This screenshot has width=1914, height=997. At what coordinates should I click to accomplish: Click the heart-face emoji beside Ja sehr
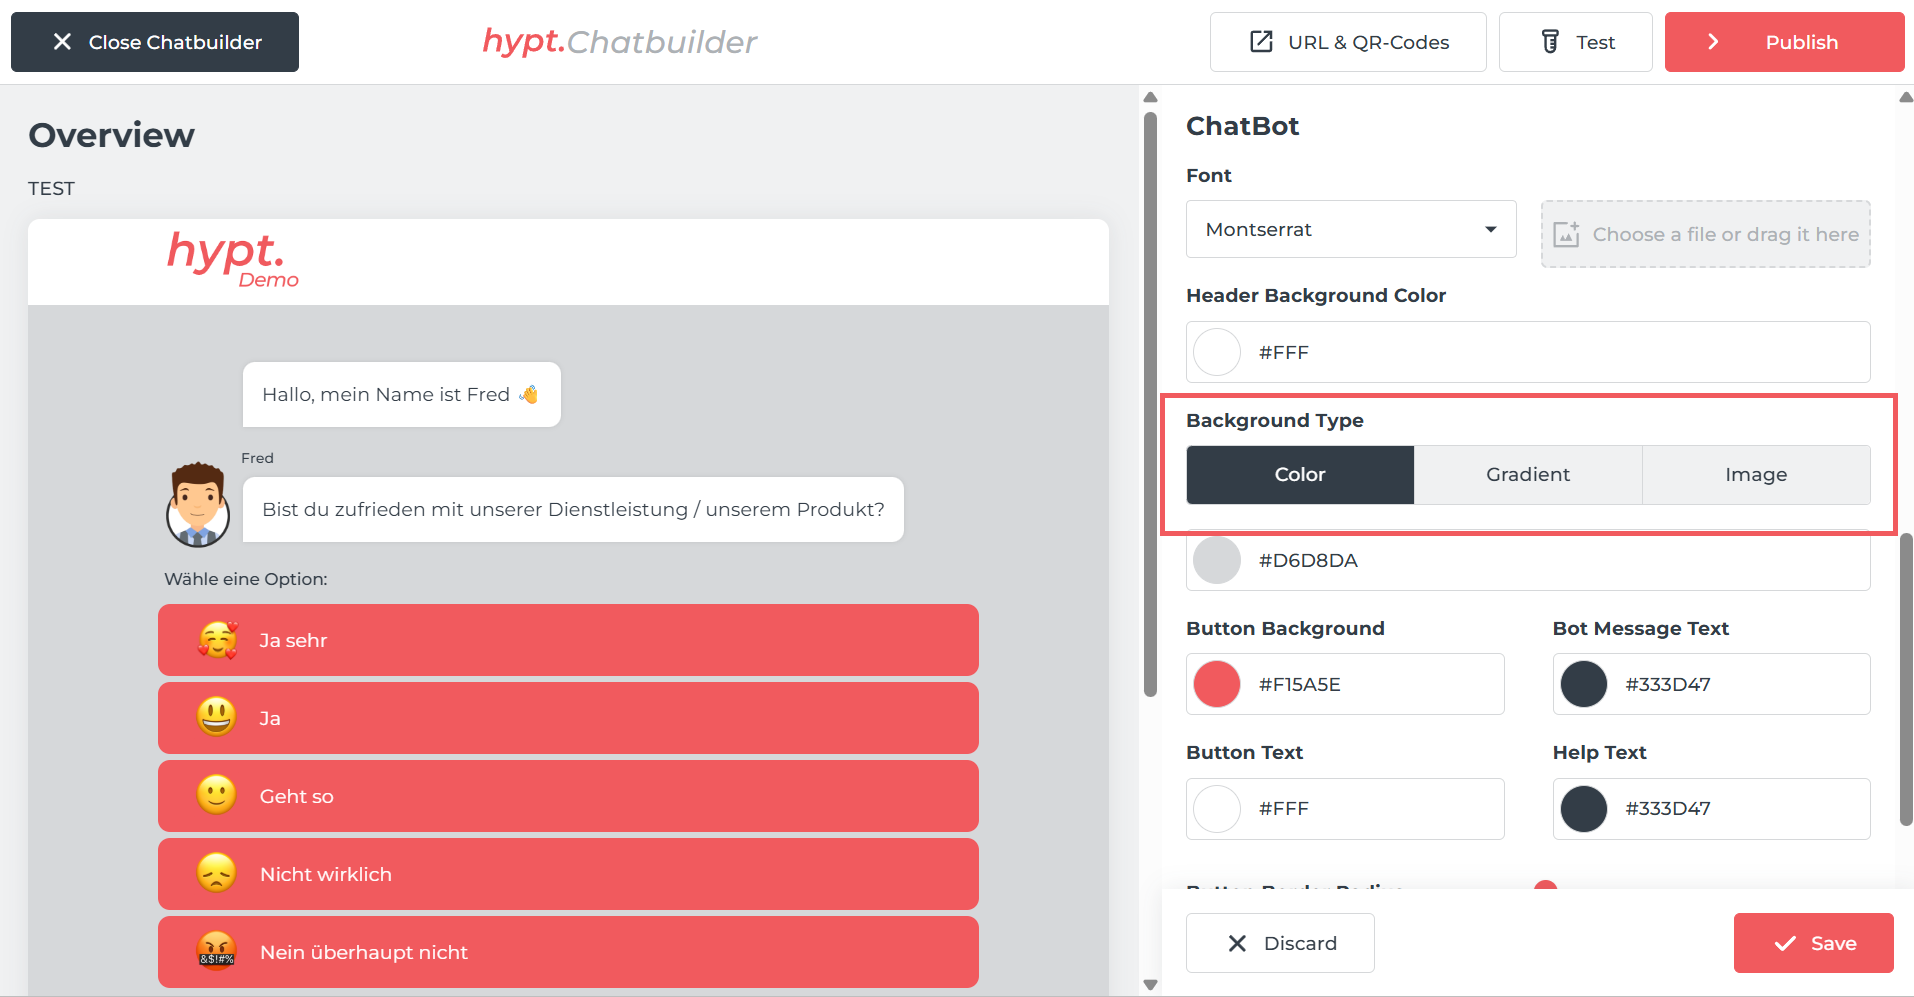[217, 640]
